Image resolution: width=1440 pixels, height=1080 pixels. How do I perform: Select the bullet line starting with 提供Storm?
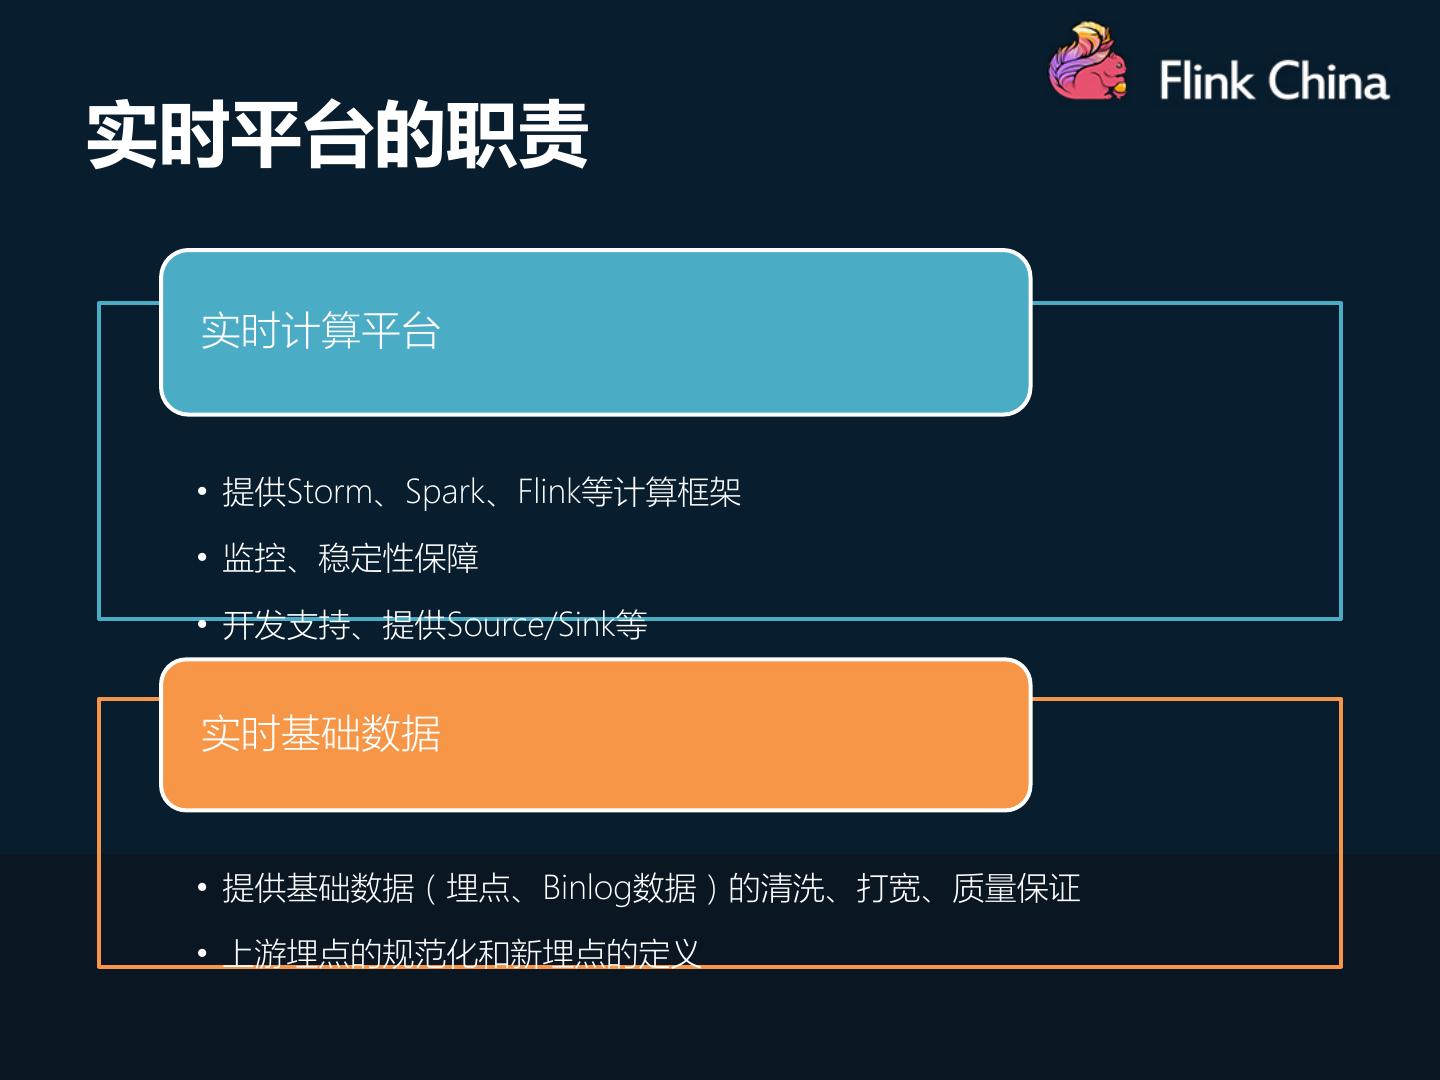481,492
